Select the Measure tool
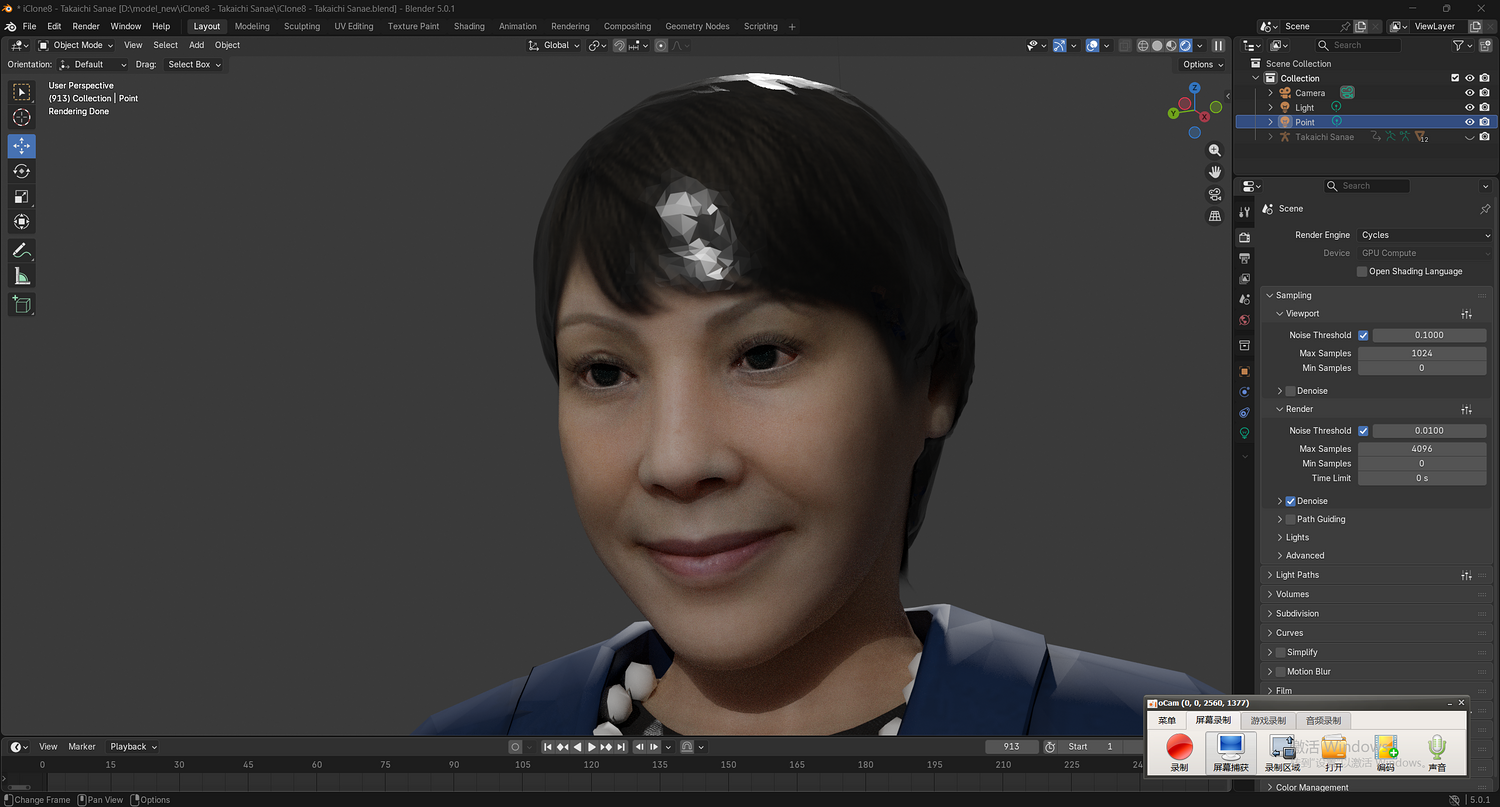Image resolution: width=1500 pixels, height=807 pixels. pyautogui.click(x=22, y=276)
